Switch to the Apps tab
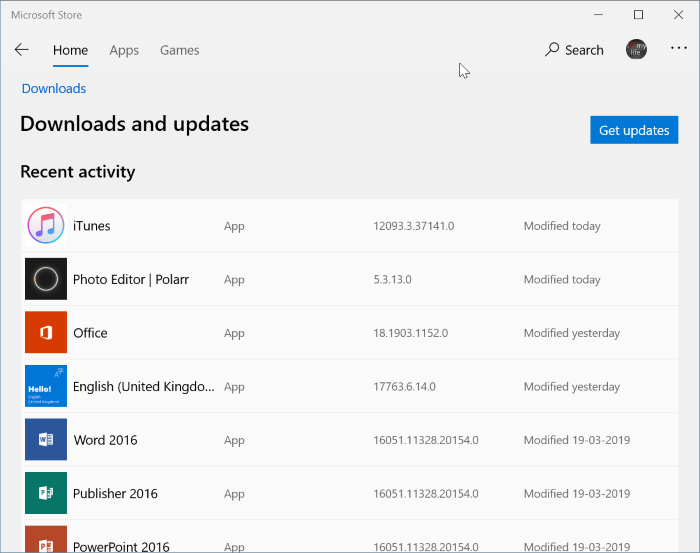The height and width of the screenshot is (553, 700). click(x=124, y=50)
